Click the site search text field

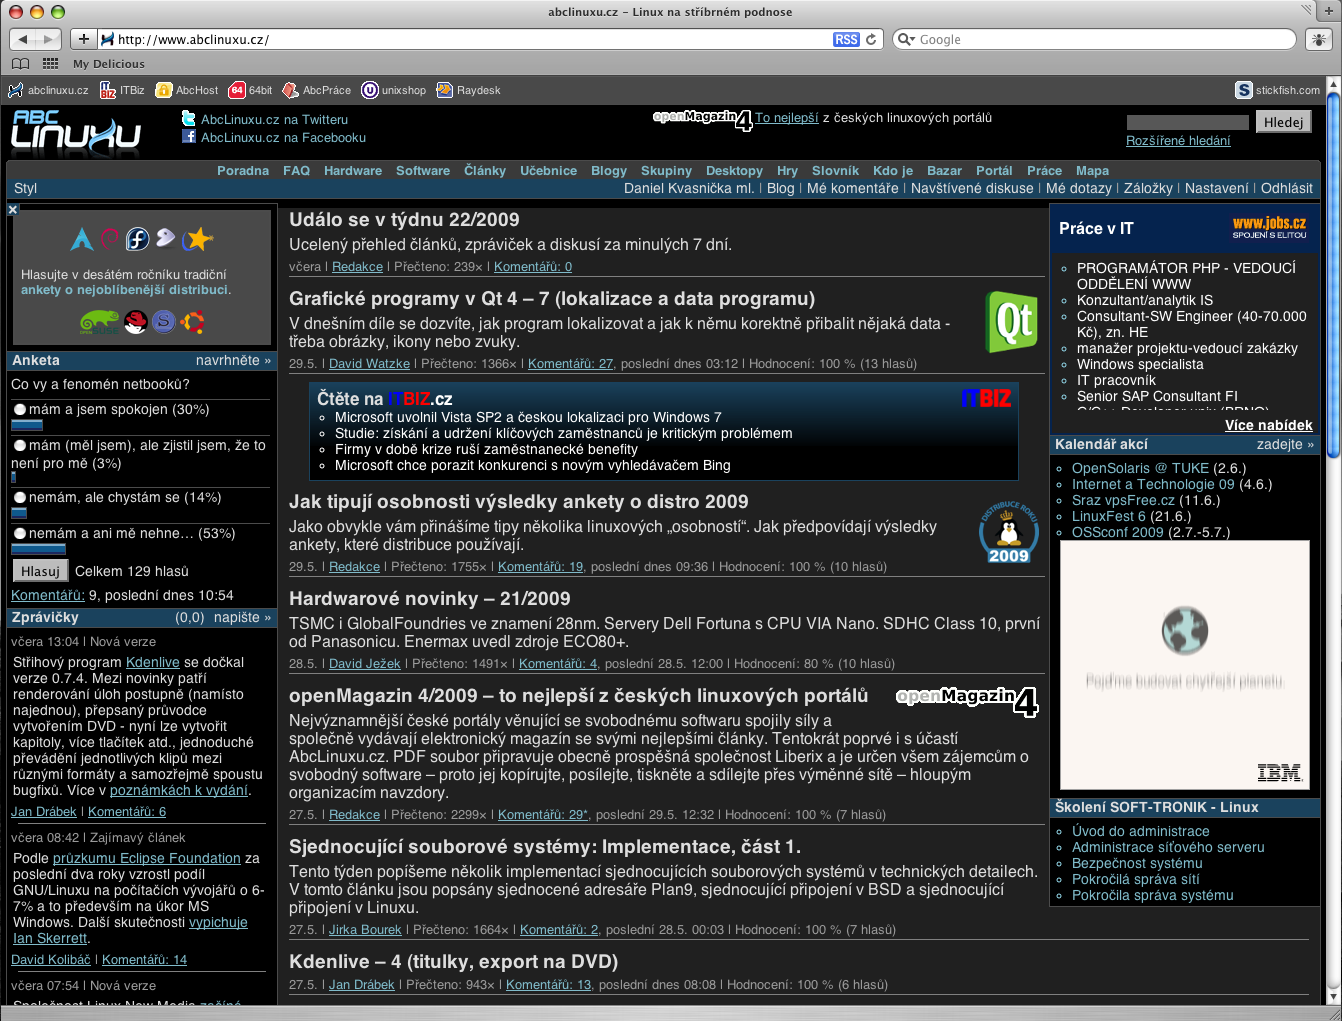1187,122
